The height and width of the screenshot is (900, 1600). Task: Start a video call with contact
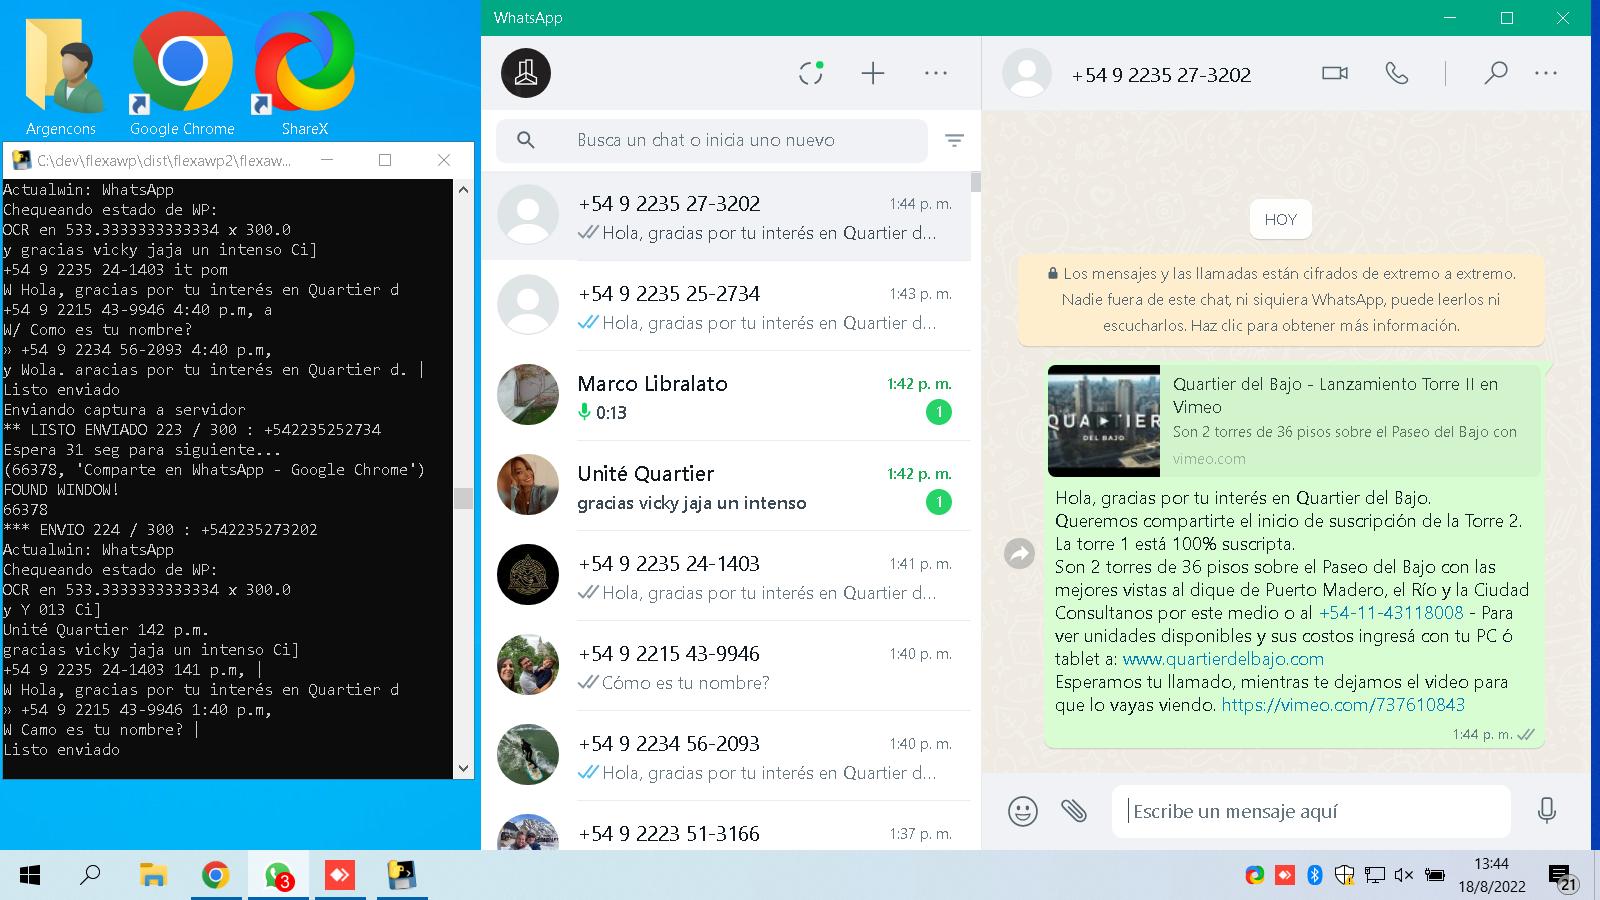click(x=1335, y=73)
